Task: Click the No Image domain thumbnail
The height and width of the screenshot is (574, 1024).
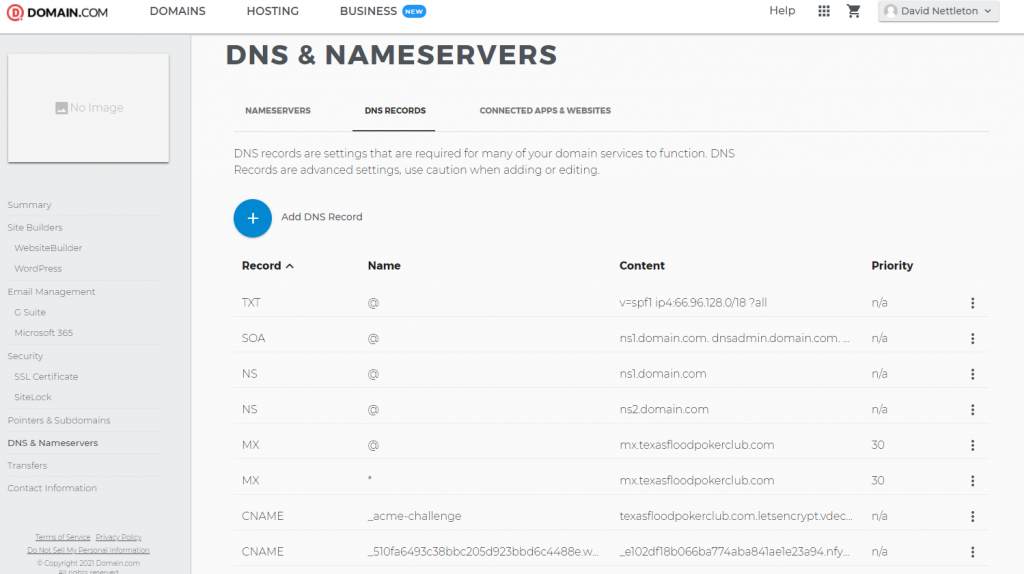Action: pos(88,108)
